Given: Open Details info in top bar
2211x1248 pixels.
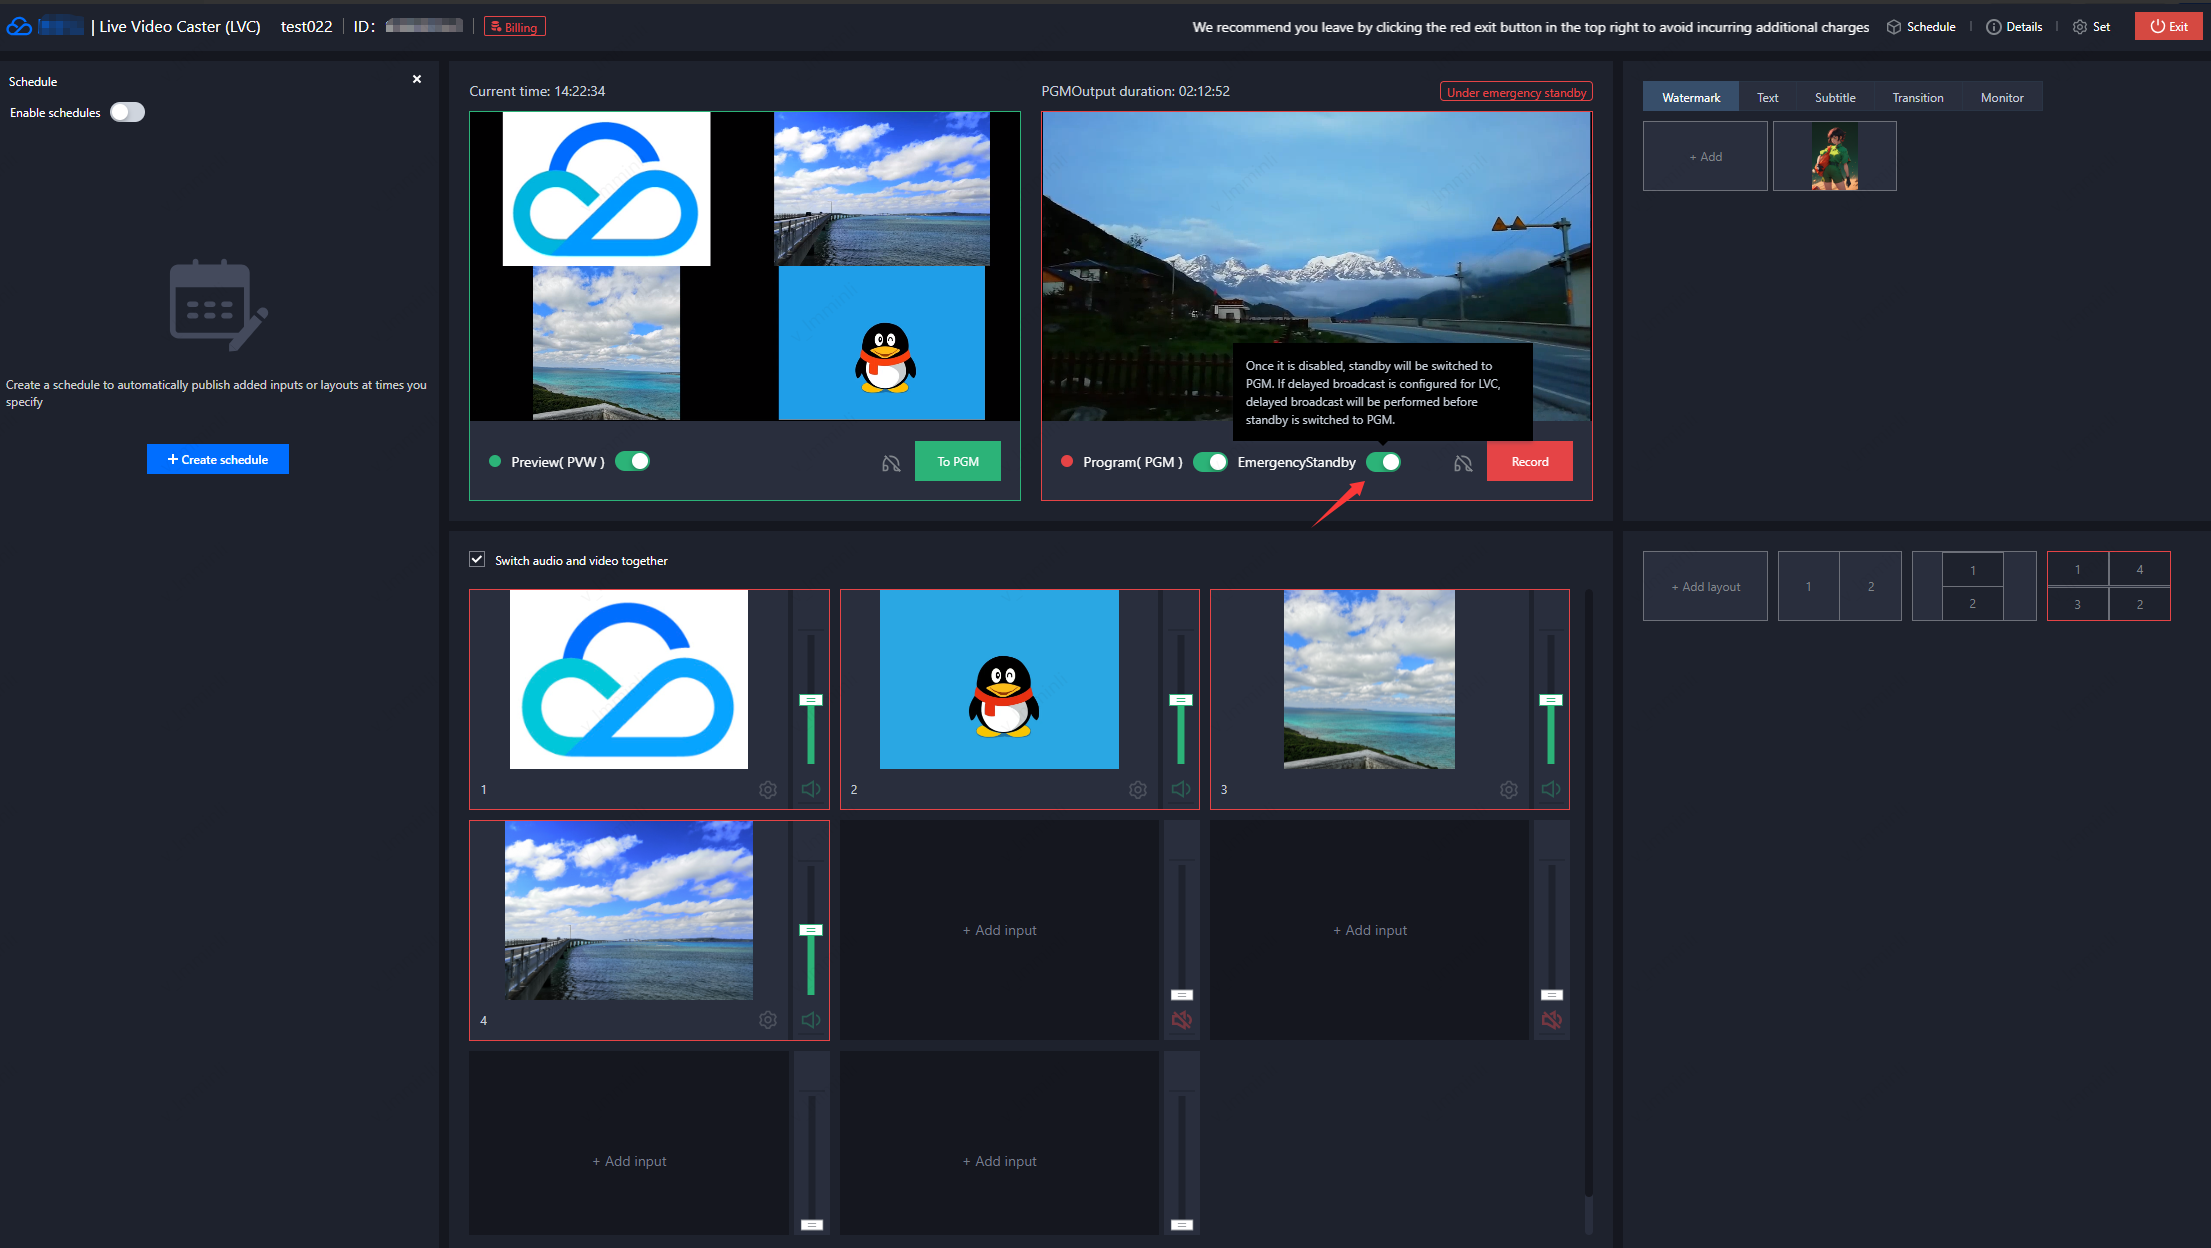Looking at the screenshot, I should point(2014,27).
